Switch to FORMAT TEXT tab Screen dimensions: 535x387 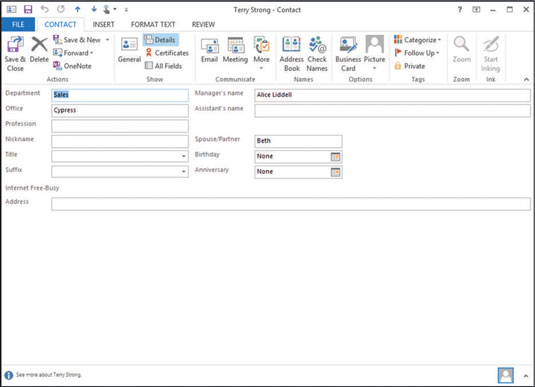[153, 25]
